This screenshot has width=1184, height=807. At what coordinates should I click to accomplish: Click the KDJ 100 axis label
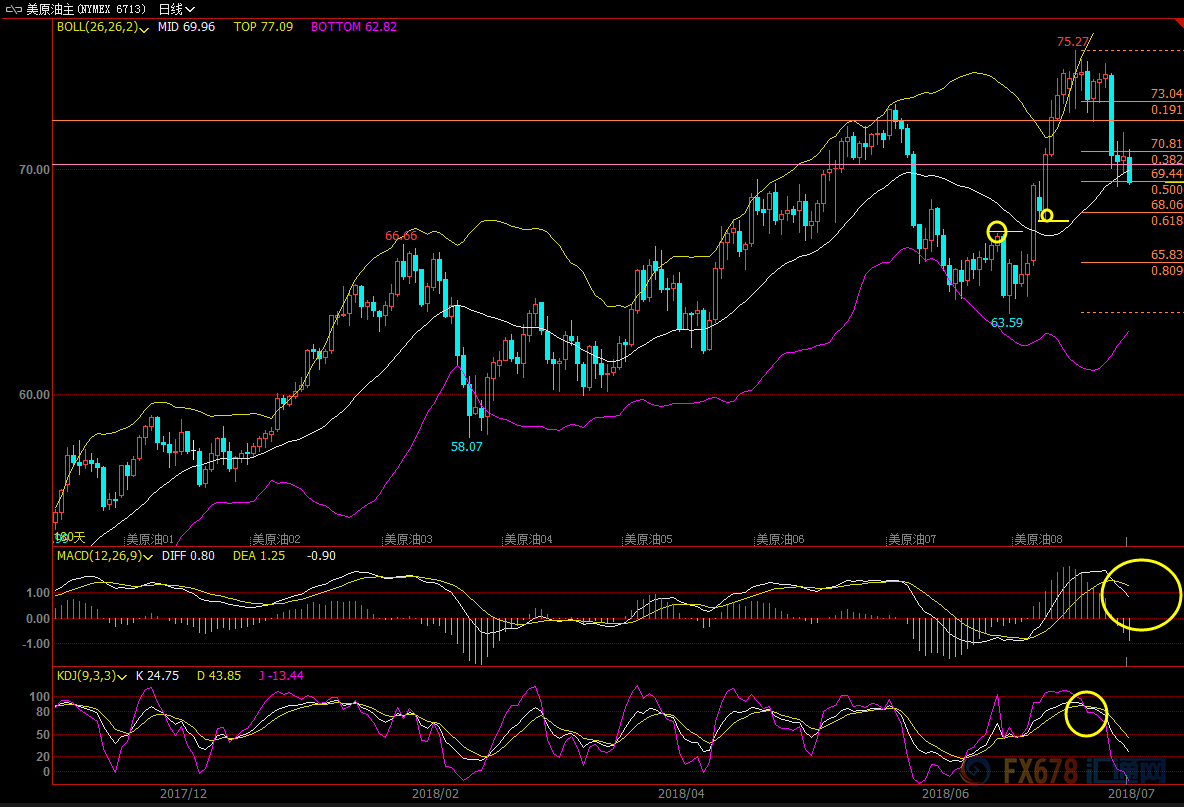[x=40, y=697]
